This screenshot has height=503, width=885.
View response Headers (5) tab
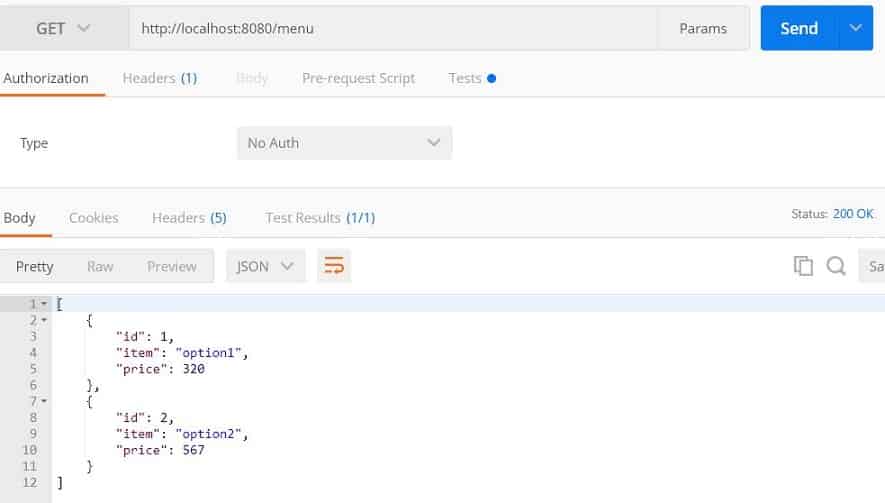click(189, 218)
